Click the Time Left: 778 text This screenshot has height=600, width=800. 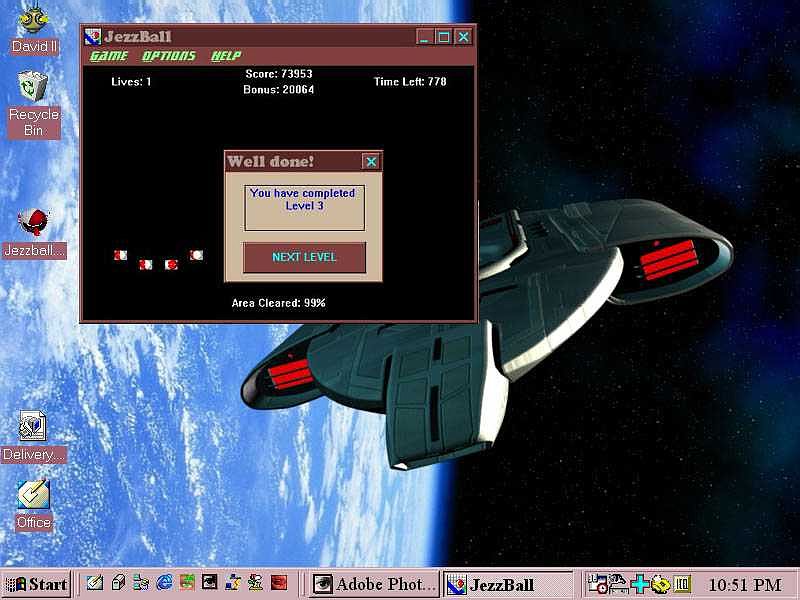click(410, 82)
